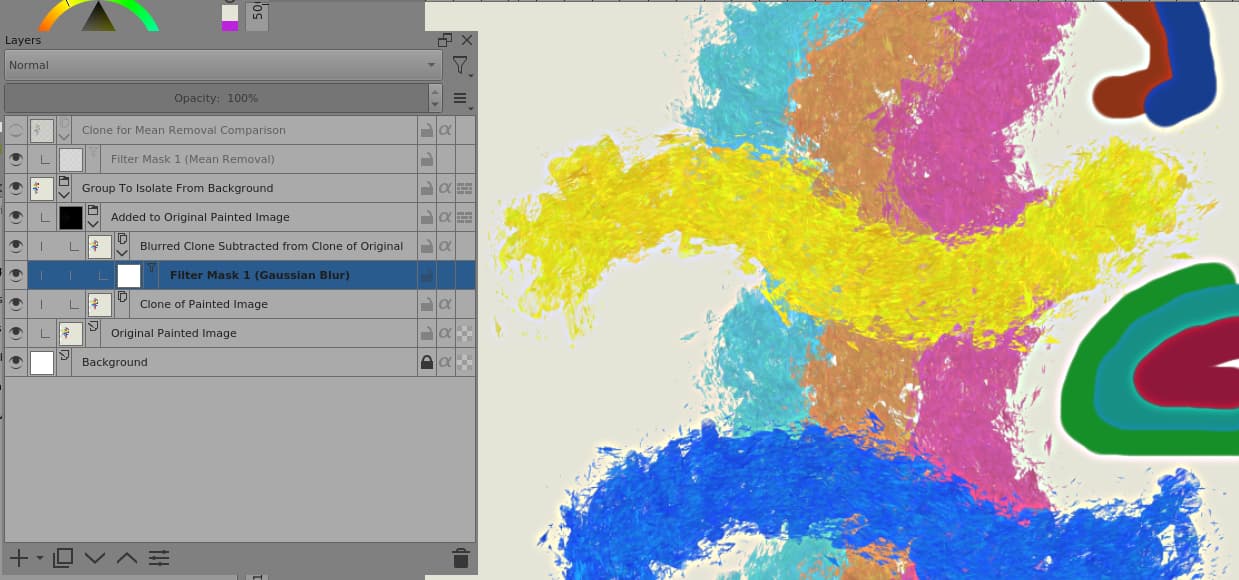Toggle pass-through on Added to Original Painted Image
1239x580 pixels.
[465, 217]
